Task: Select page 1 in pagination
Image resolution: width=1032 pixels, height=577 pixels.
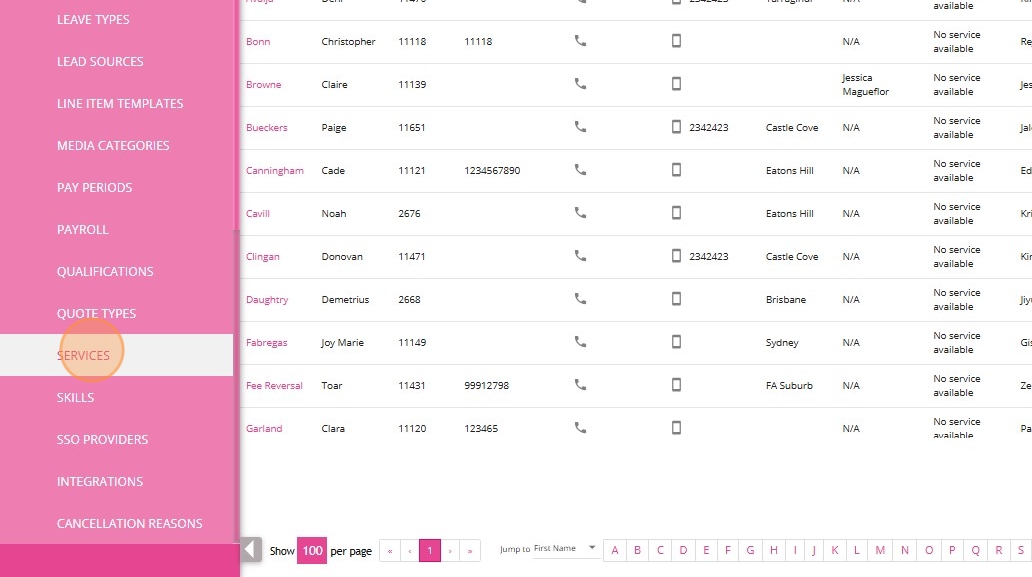Action: (x=430, y=551)
